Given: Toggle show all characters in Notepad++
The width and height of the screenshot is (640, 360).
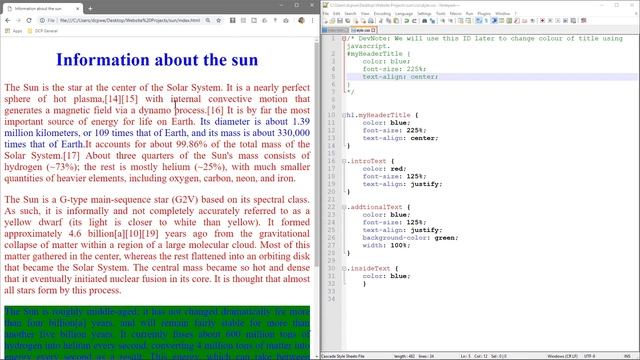Looking at the screenshot, I should click(486, 20).
